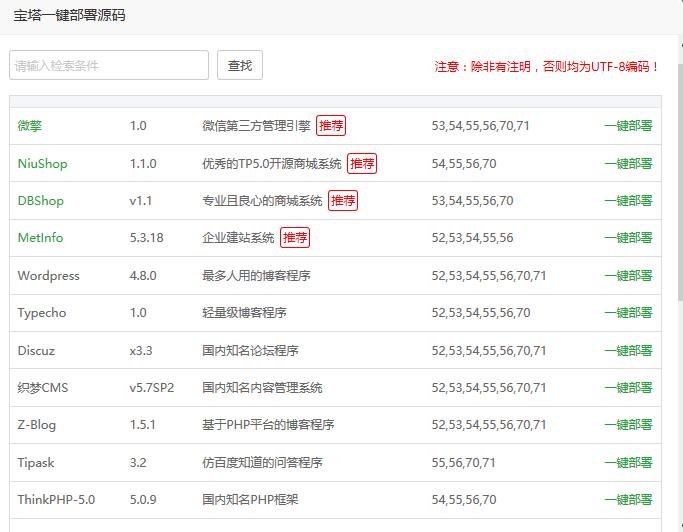Open the DBShop name link
Viewport: 683px width, 532px height.
click(x=41, y=201)
